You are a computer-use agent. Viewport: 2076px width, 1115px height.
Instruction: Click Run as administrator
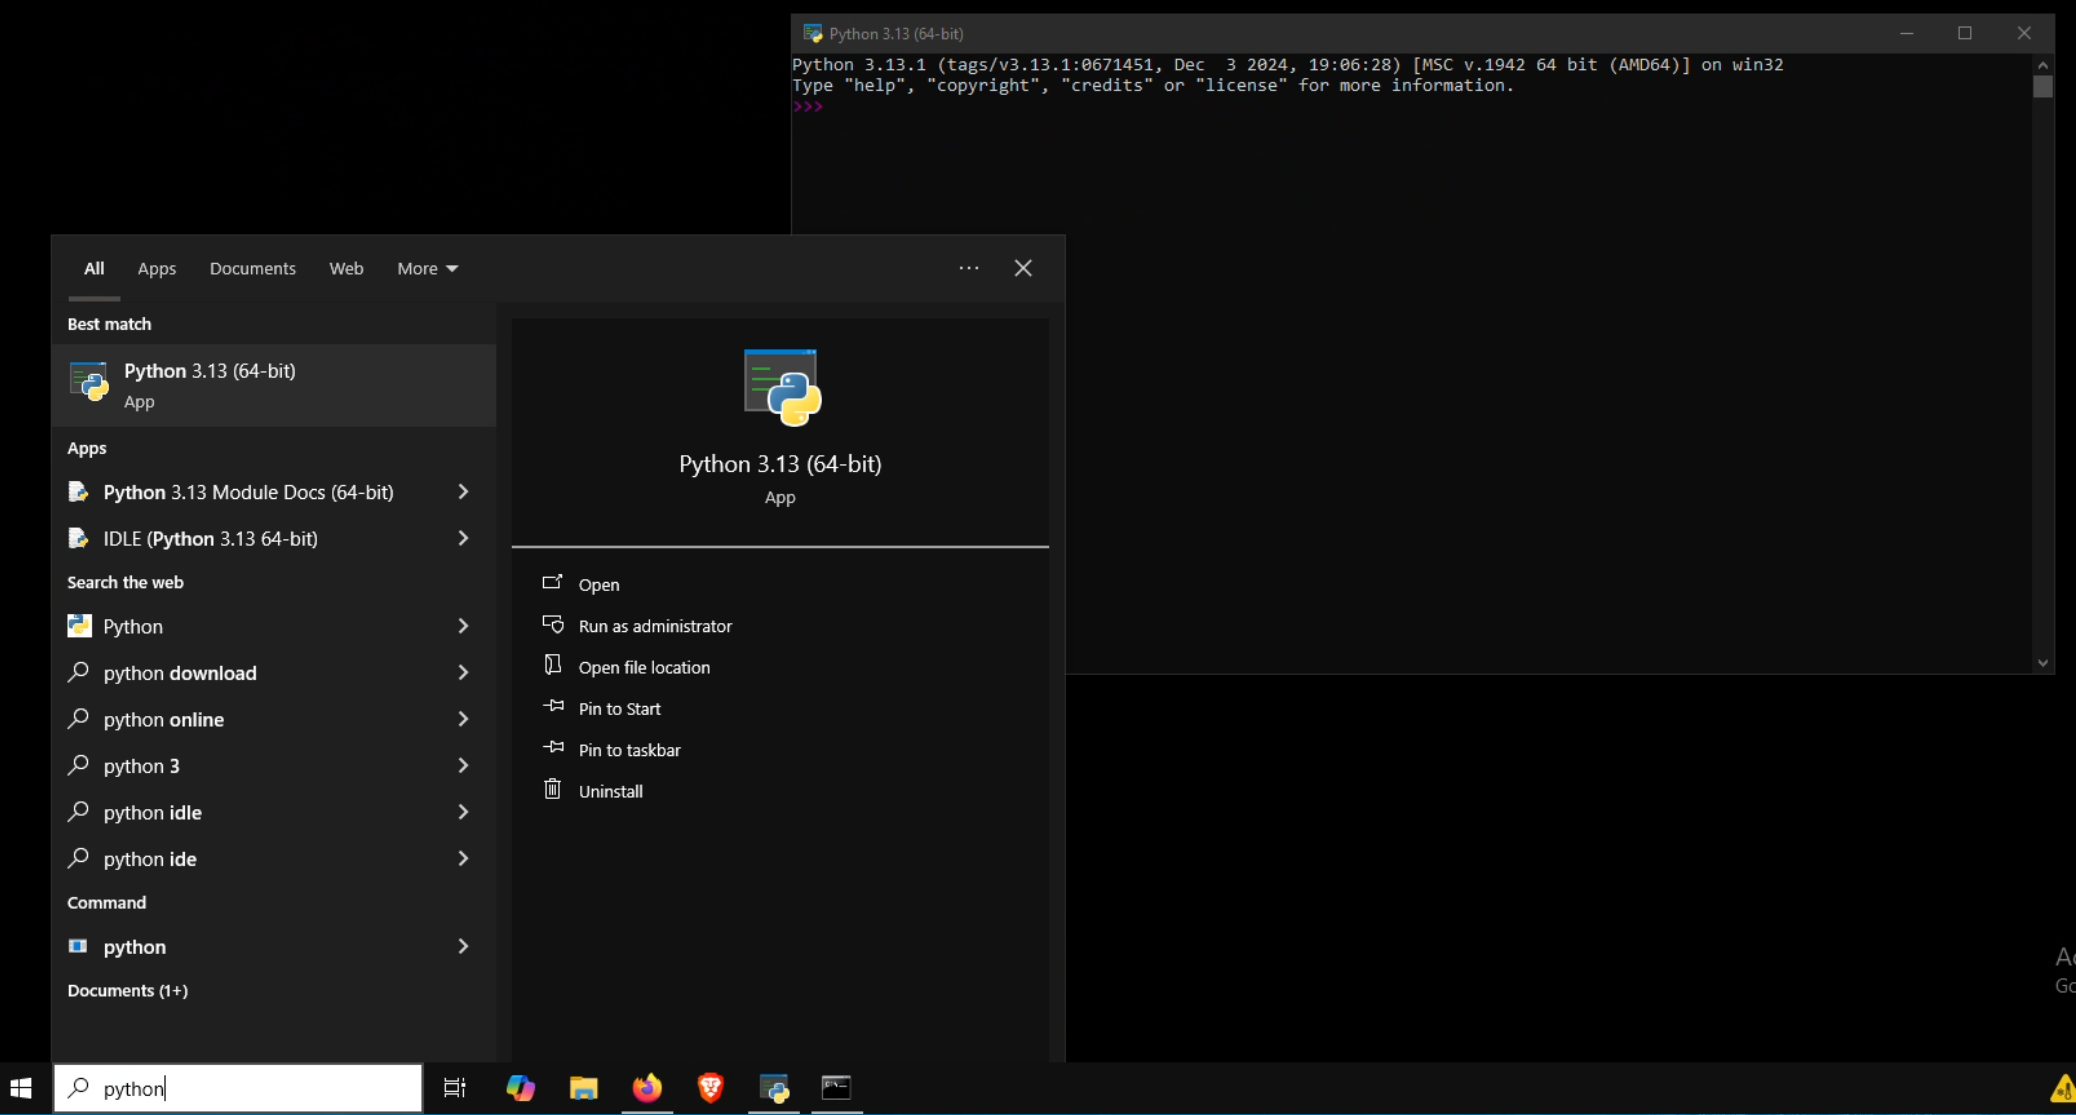point(654,626)
